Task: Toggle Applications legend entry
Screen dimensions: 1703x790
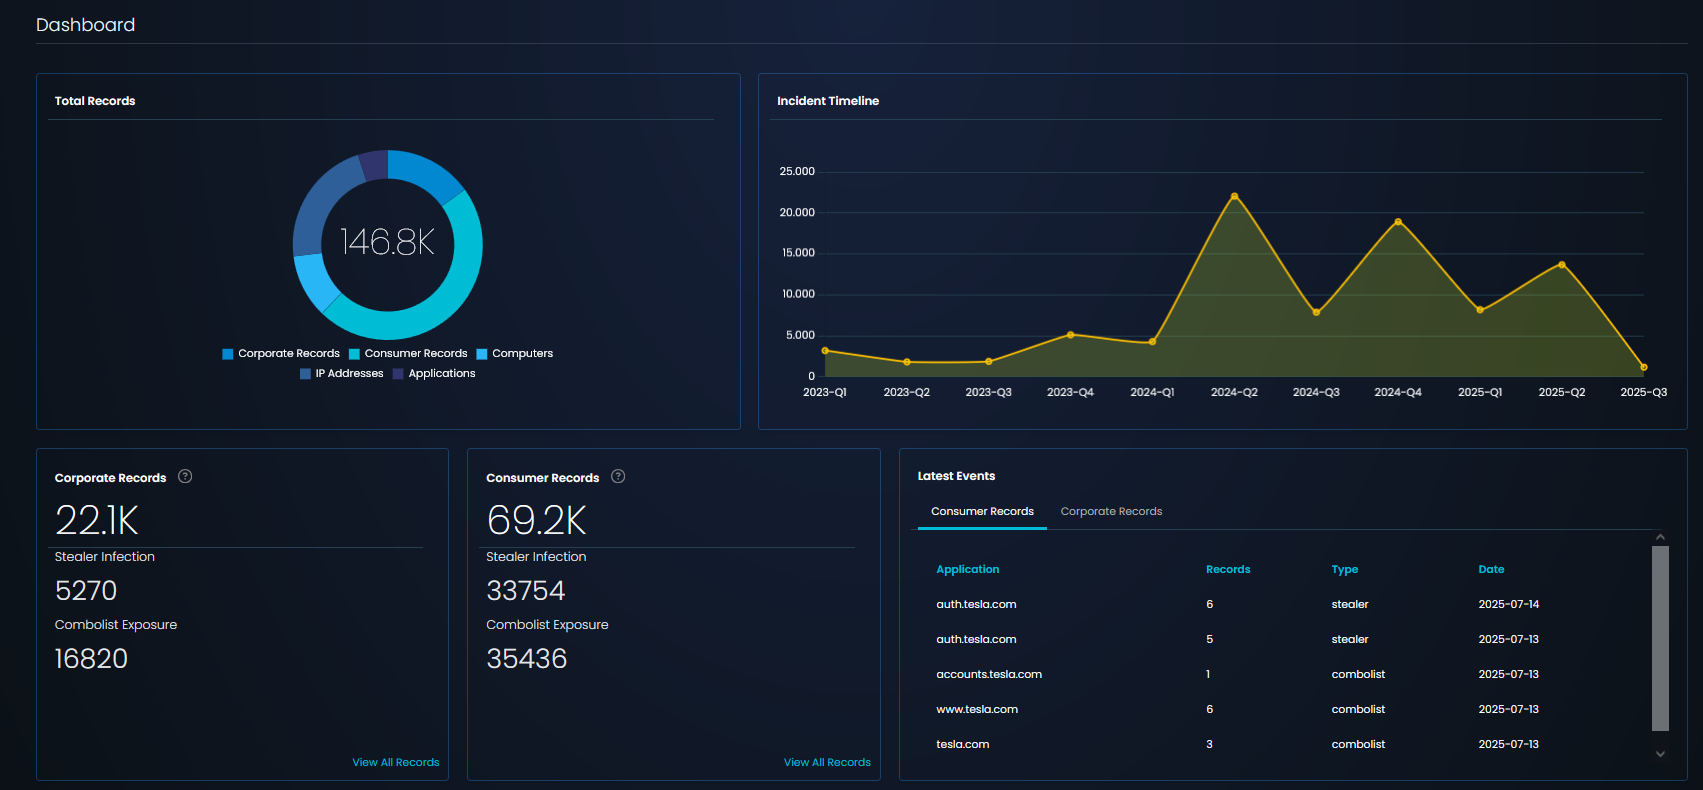Action: click(x=434, y=374)
